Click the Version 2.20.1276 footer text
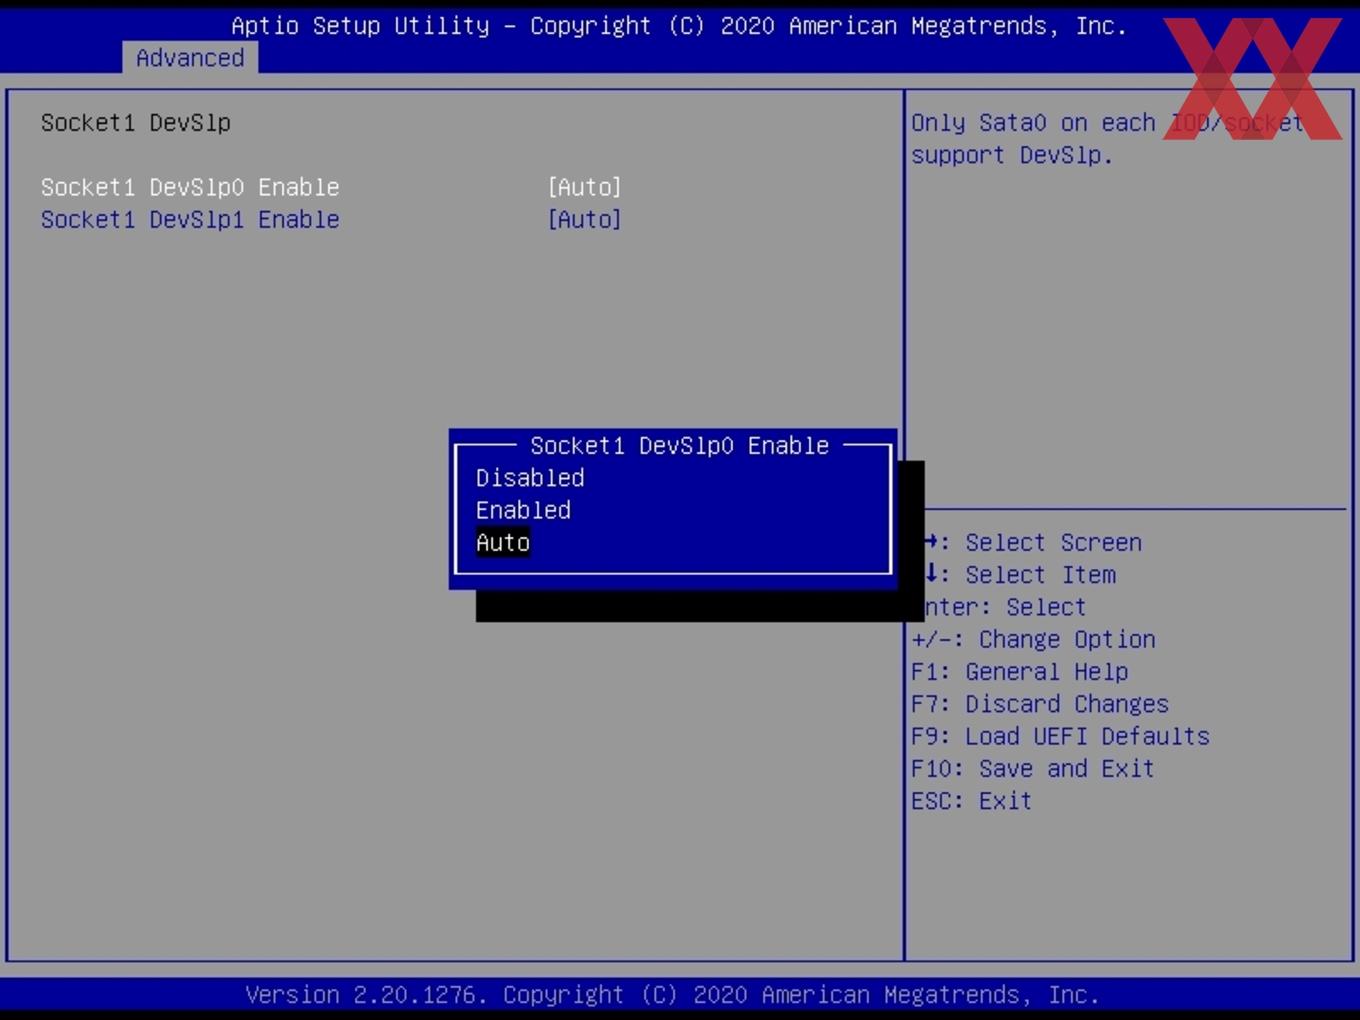Screen dimensions: 1360x1020 673,995
